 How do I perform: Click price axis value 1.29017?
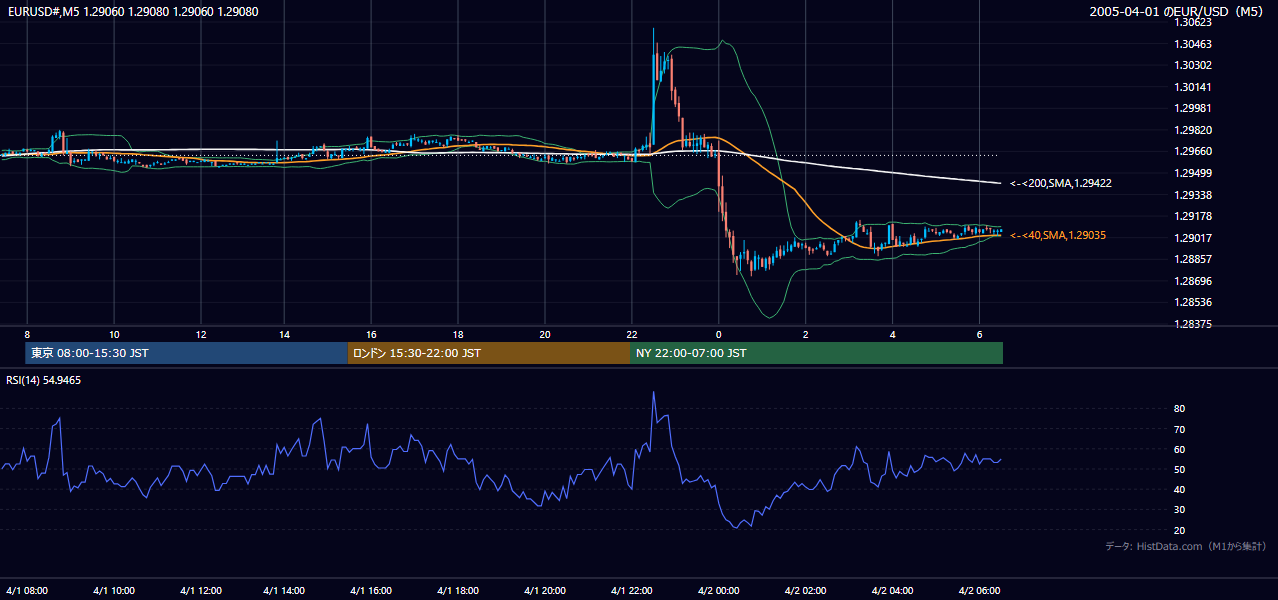(1194, 238)
